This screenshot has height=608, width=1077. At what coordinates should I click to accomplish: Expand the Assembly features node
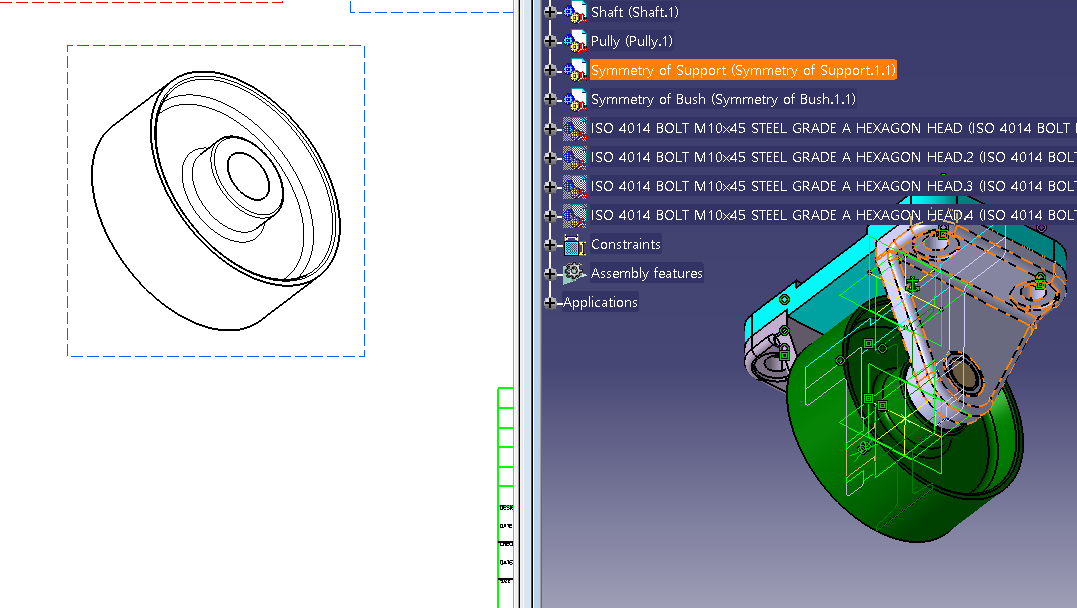pos(549,273)
